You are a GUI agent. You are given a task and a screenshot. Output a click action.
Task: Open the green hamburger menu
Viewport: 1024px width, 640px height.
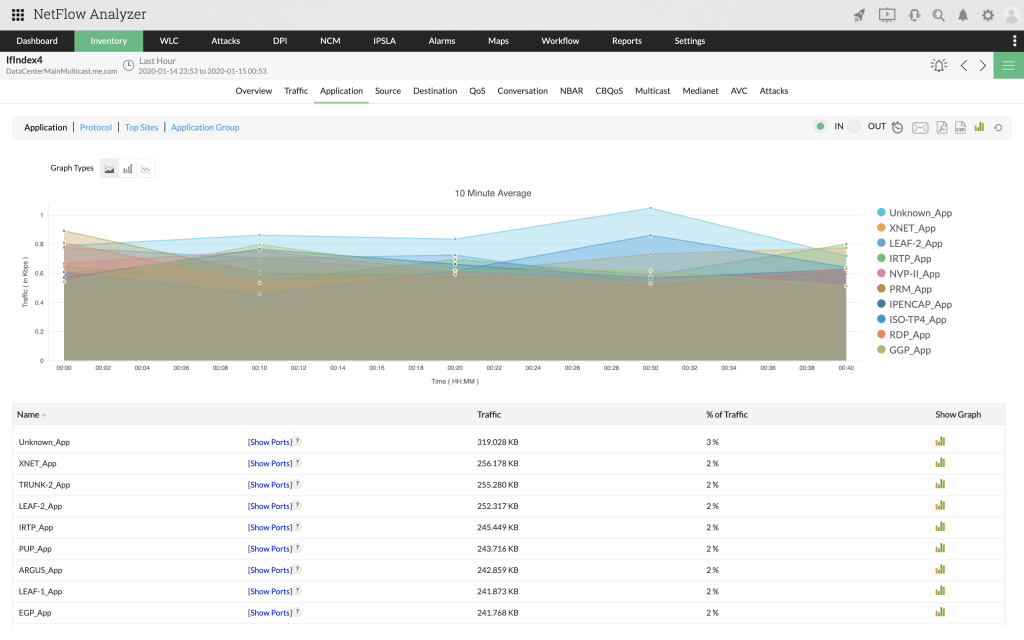1008,64
